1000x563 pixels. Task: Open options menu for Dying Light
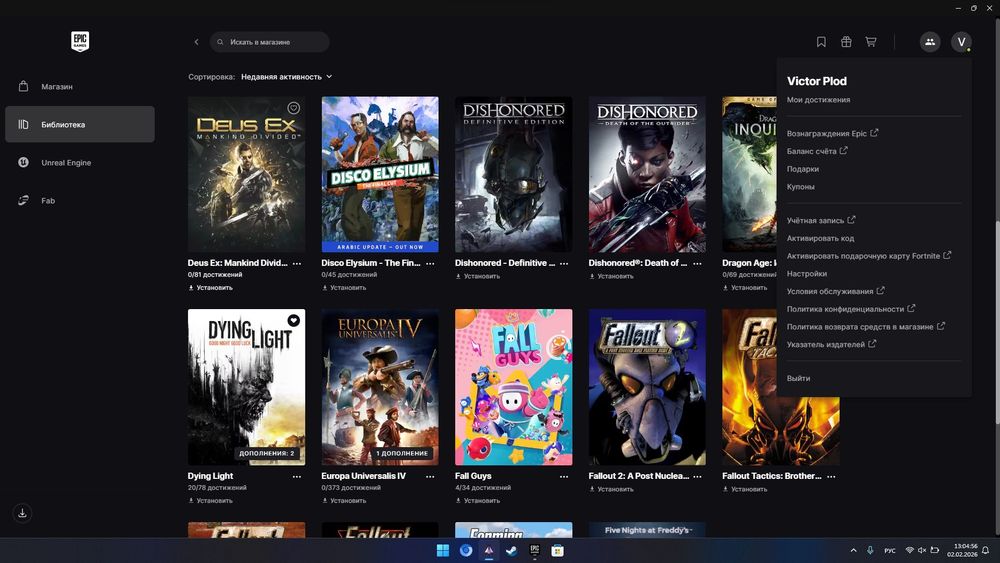(297, 476)
